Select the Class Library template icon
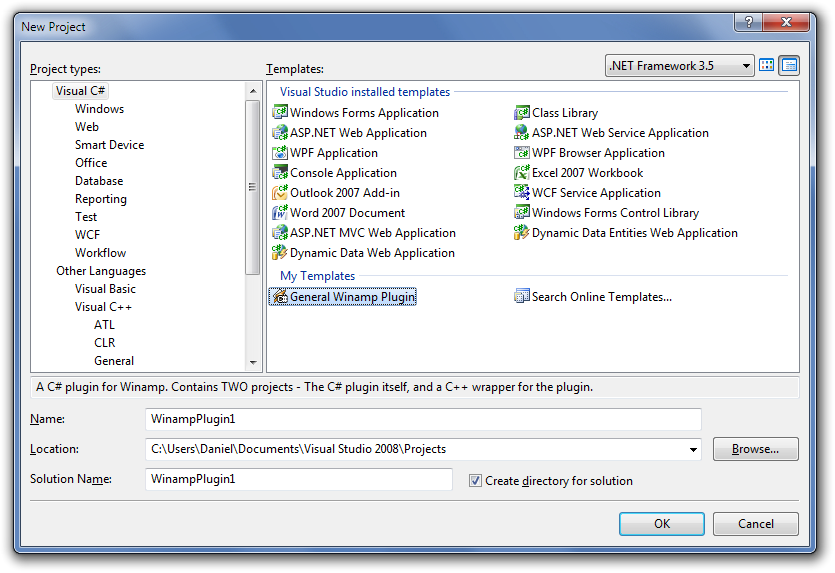The height and width of the screenshot is (573, 835). (522, 112)
